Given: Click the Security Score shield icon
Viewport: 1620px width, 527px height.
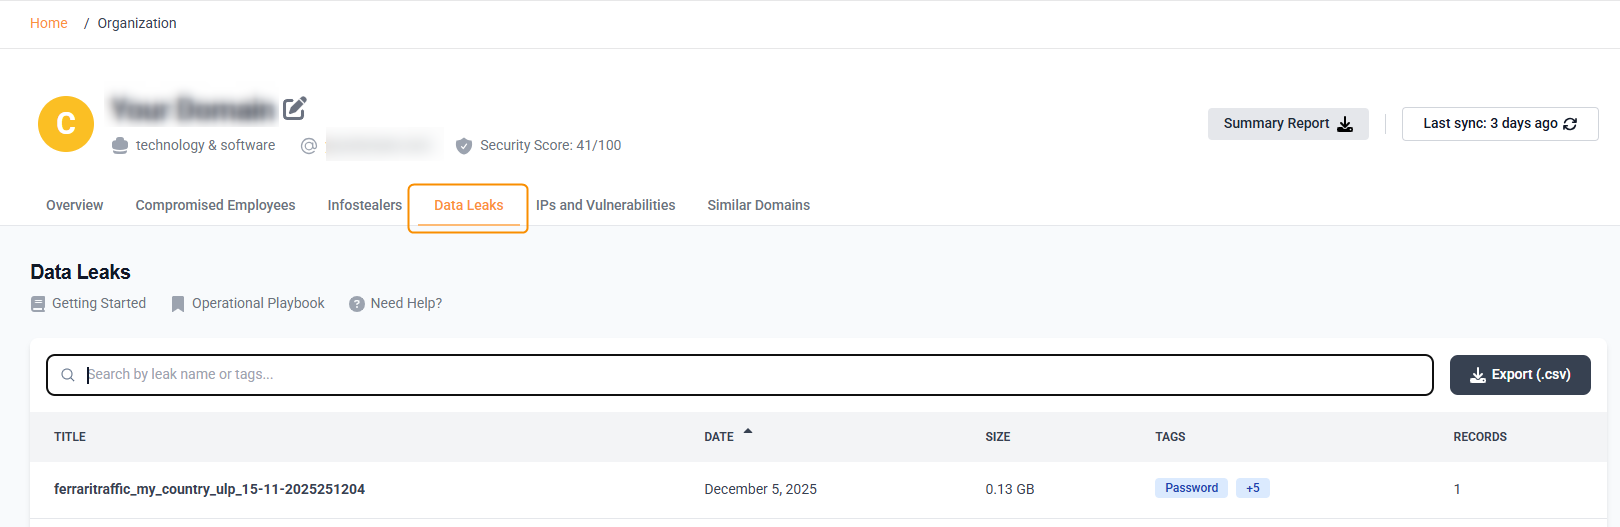Looking at the screenshot, I should (x=464, y=146).
